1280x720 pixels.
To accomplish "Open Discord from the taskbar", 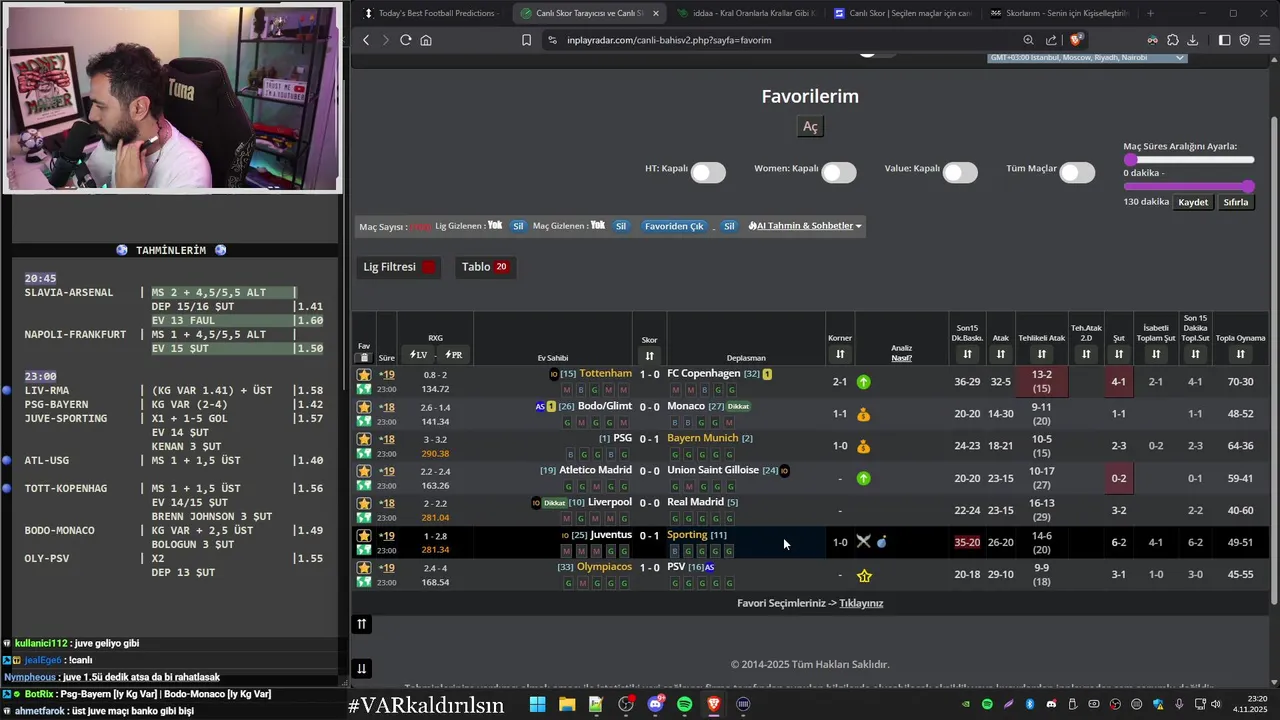I will pos(655,704).
